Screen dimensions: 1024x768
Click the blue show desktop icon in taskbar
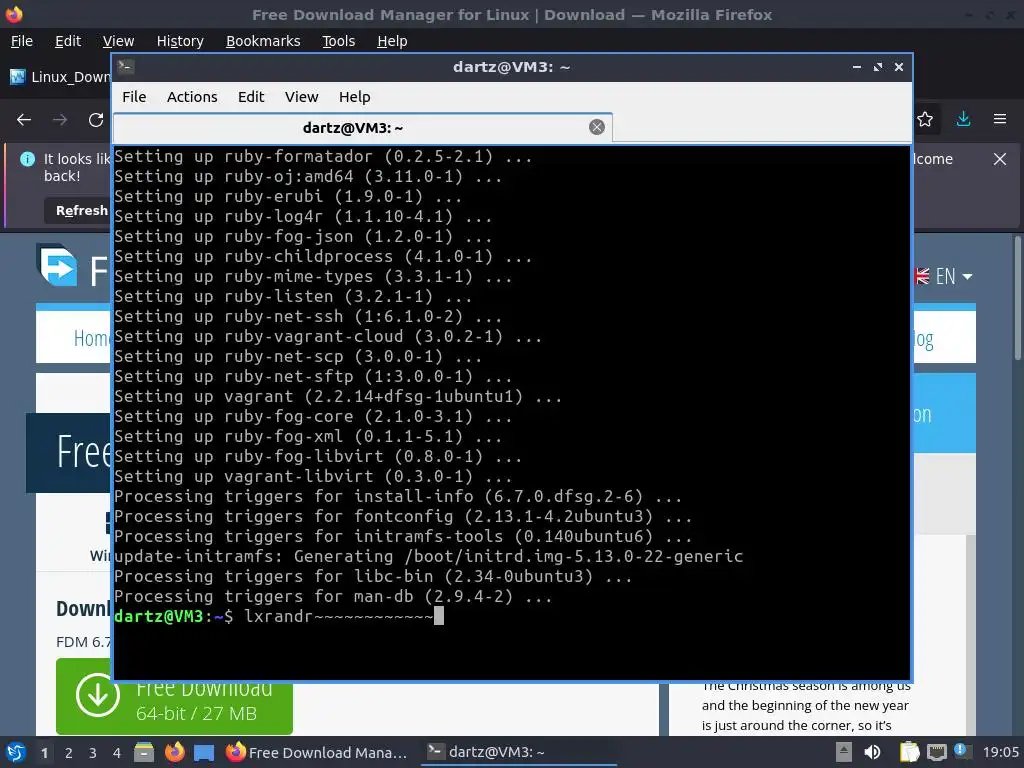[204, 752]
